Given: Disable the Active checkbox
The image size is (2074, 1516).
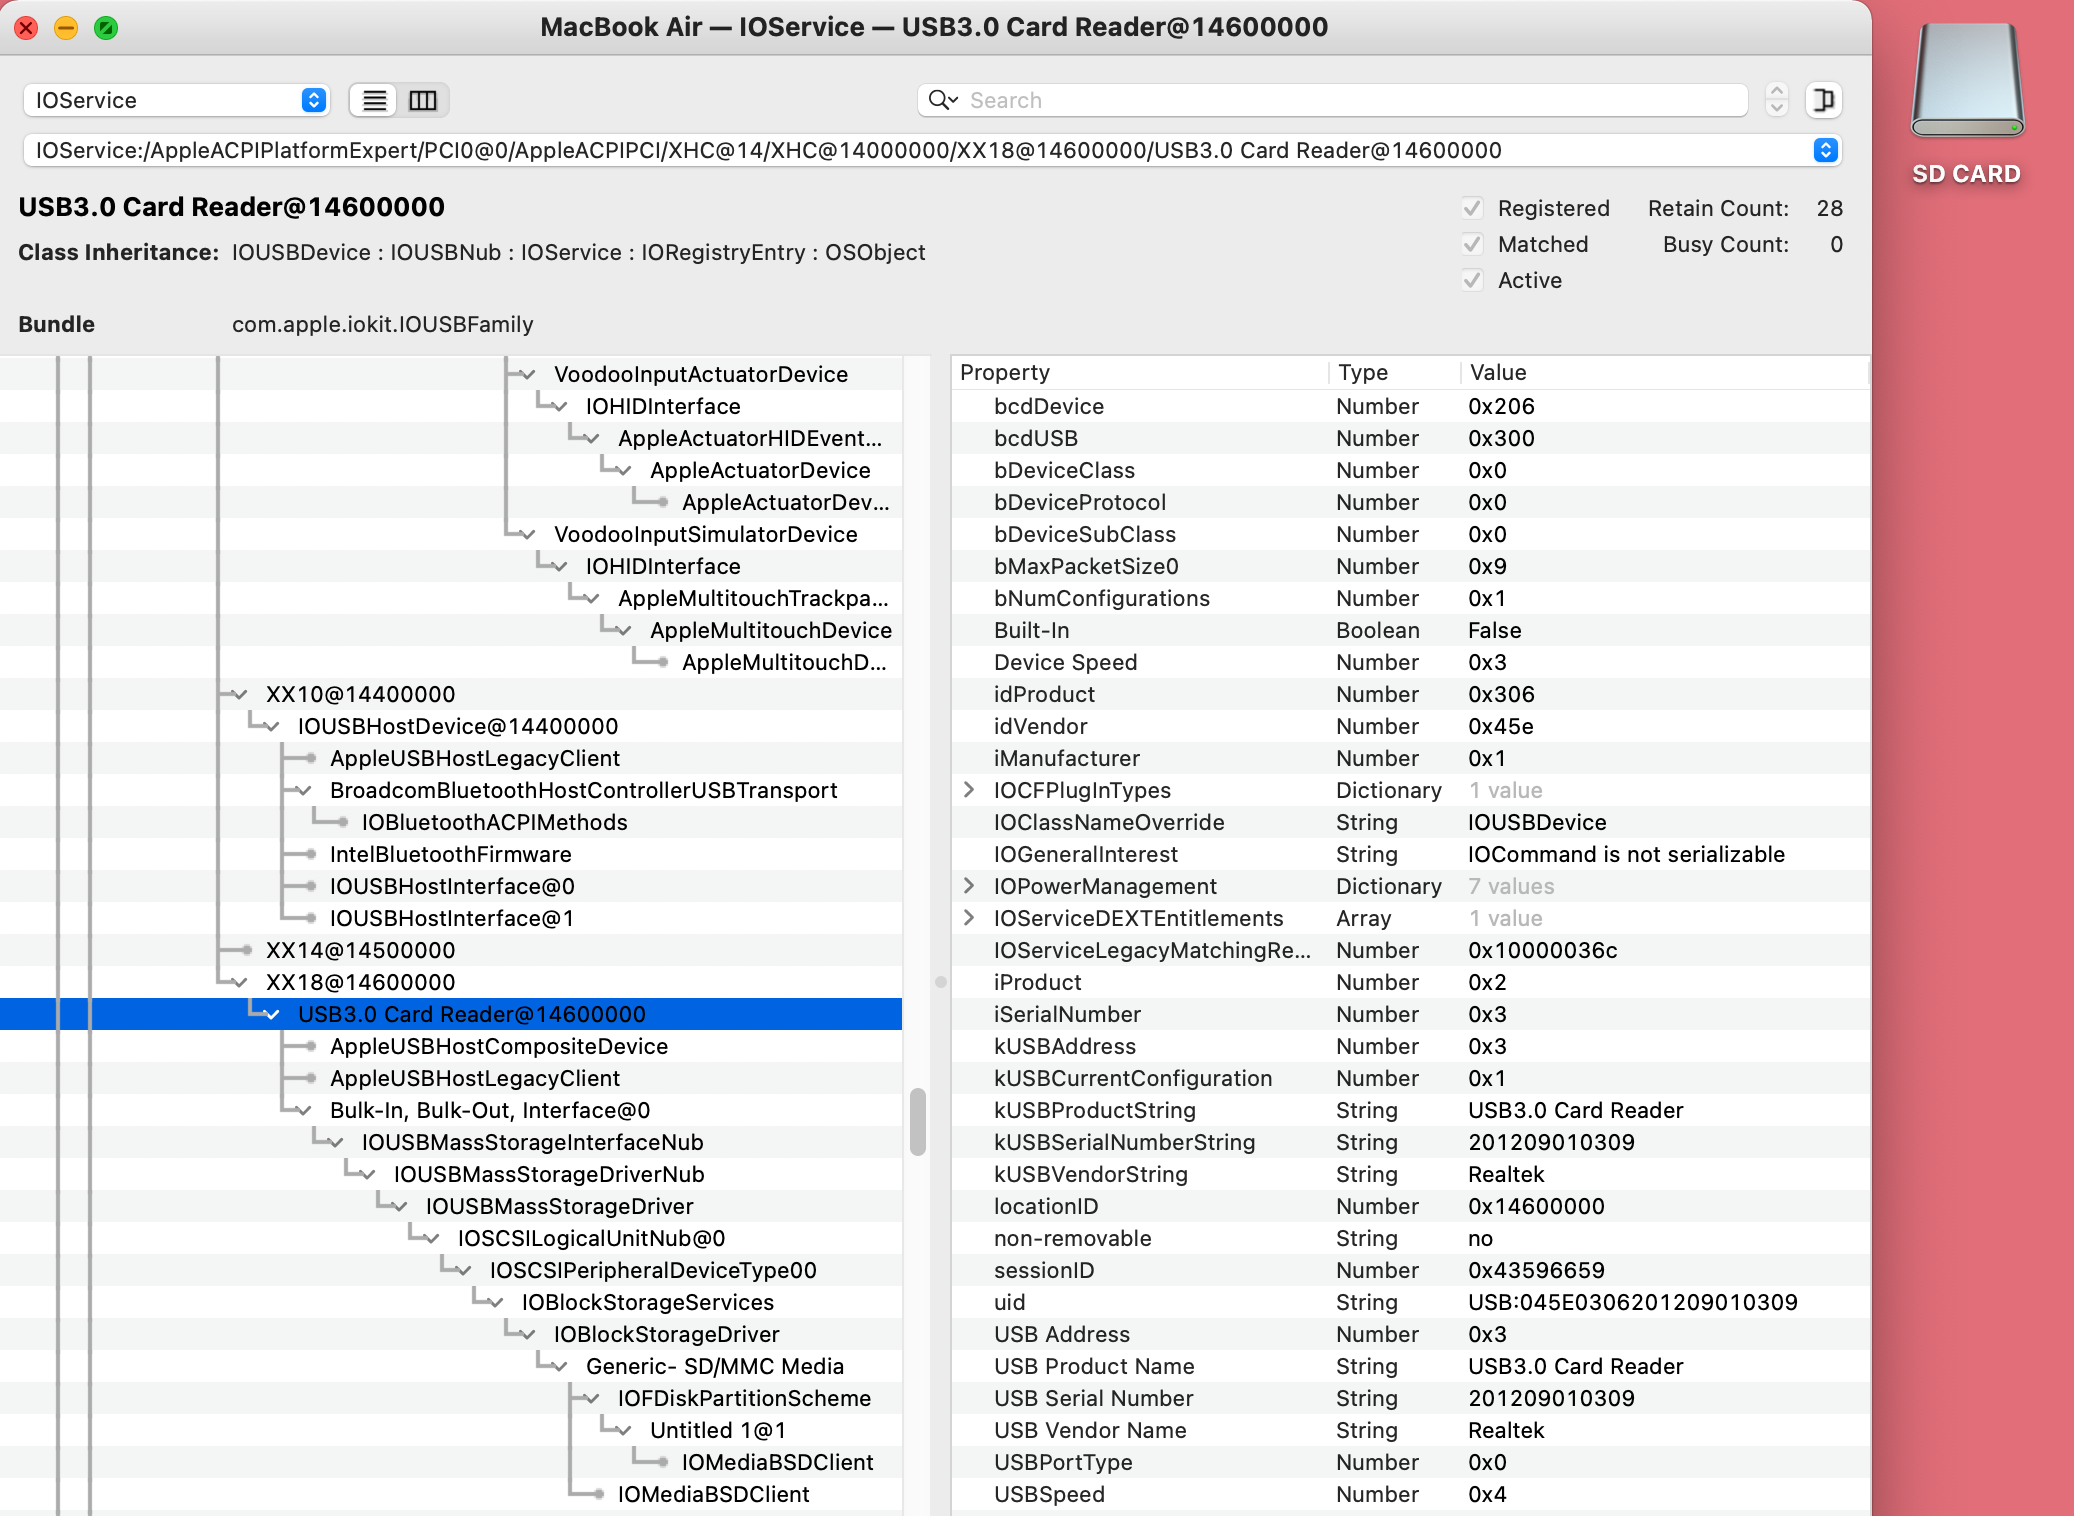Looking at the screenshot, I should [x=1472, y=280].
